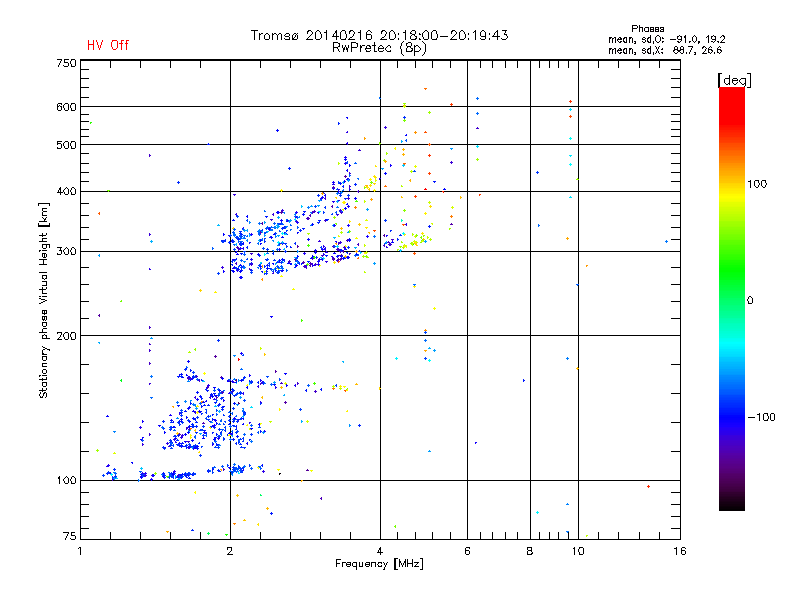Click the y-axis tick label '400'
The image size is (800, 600).
pos(66,192)
